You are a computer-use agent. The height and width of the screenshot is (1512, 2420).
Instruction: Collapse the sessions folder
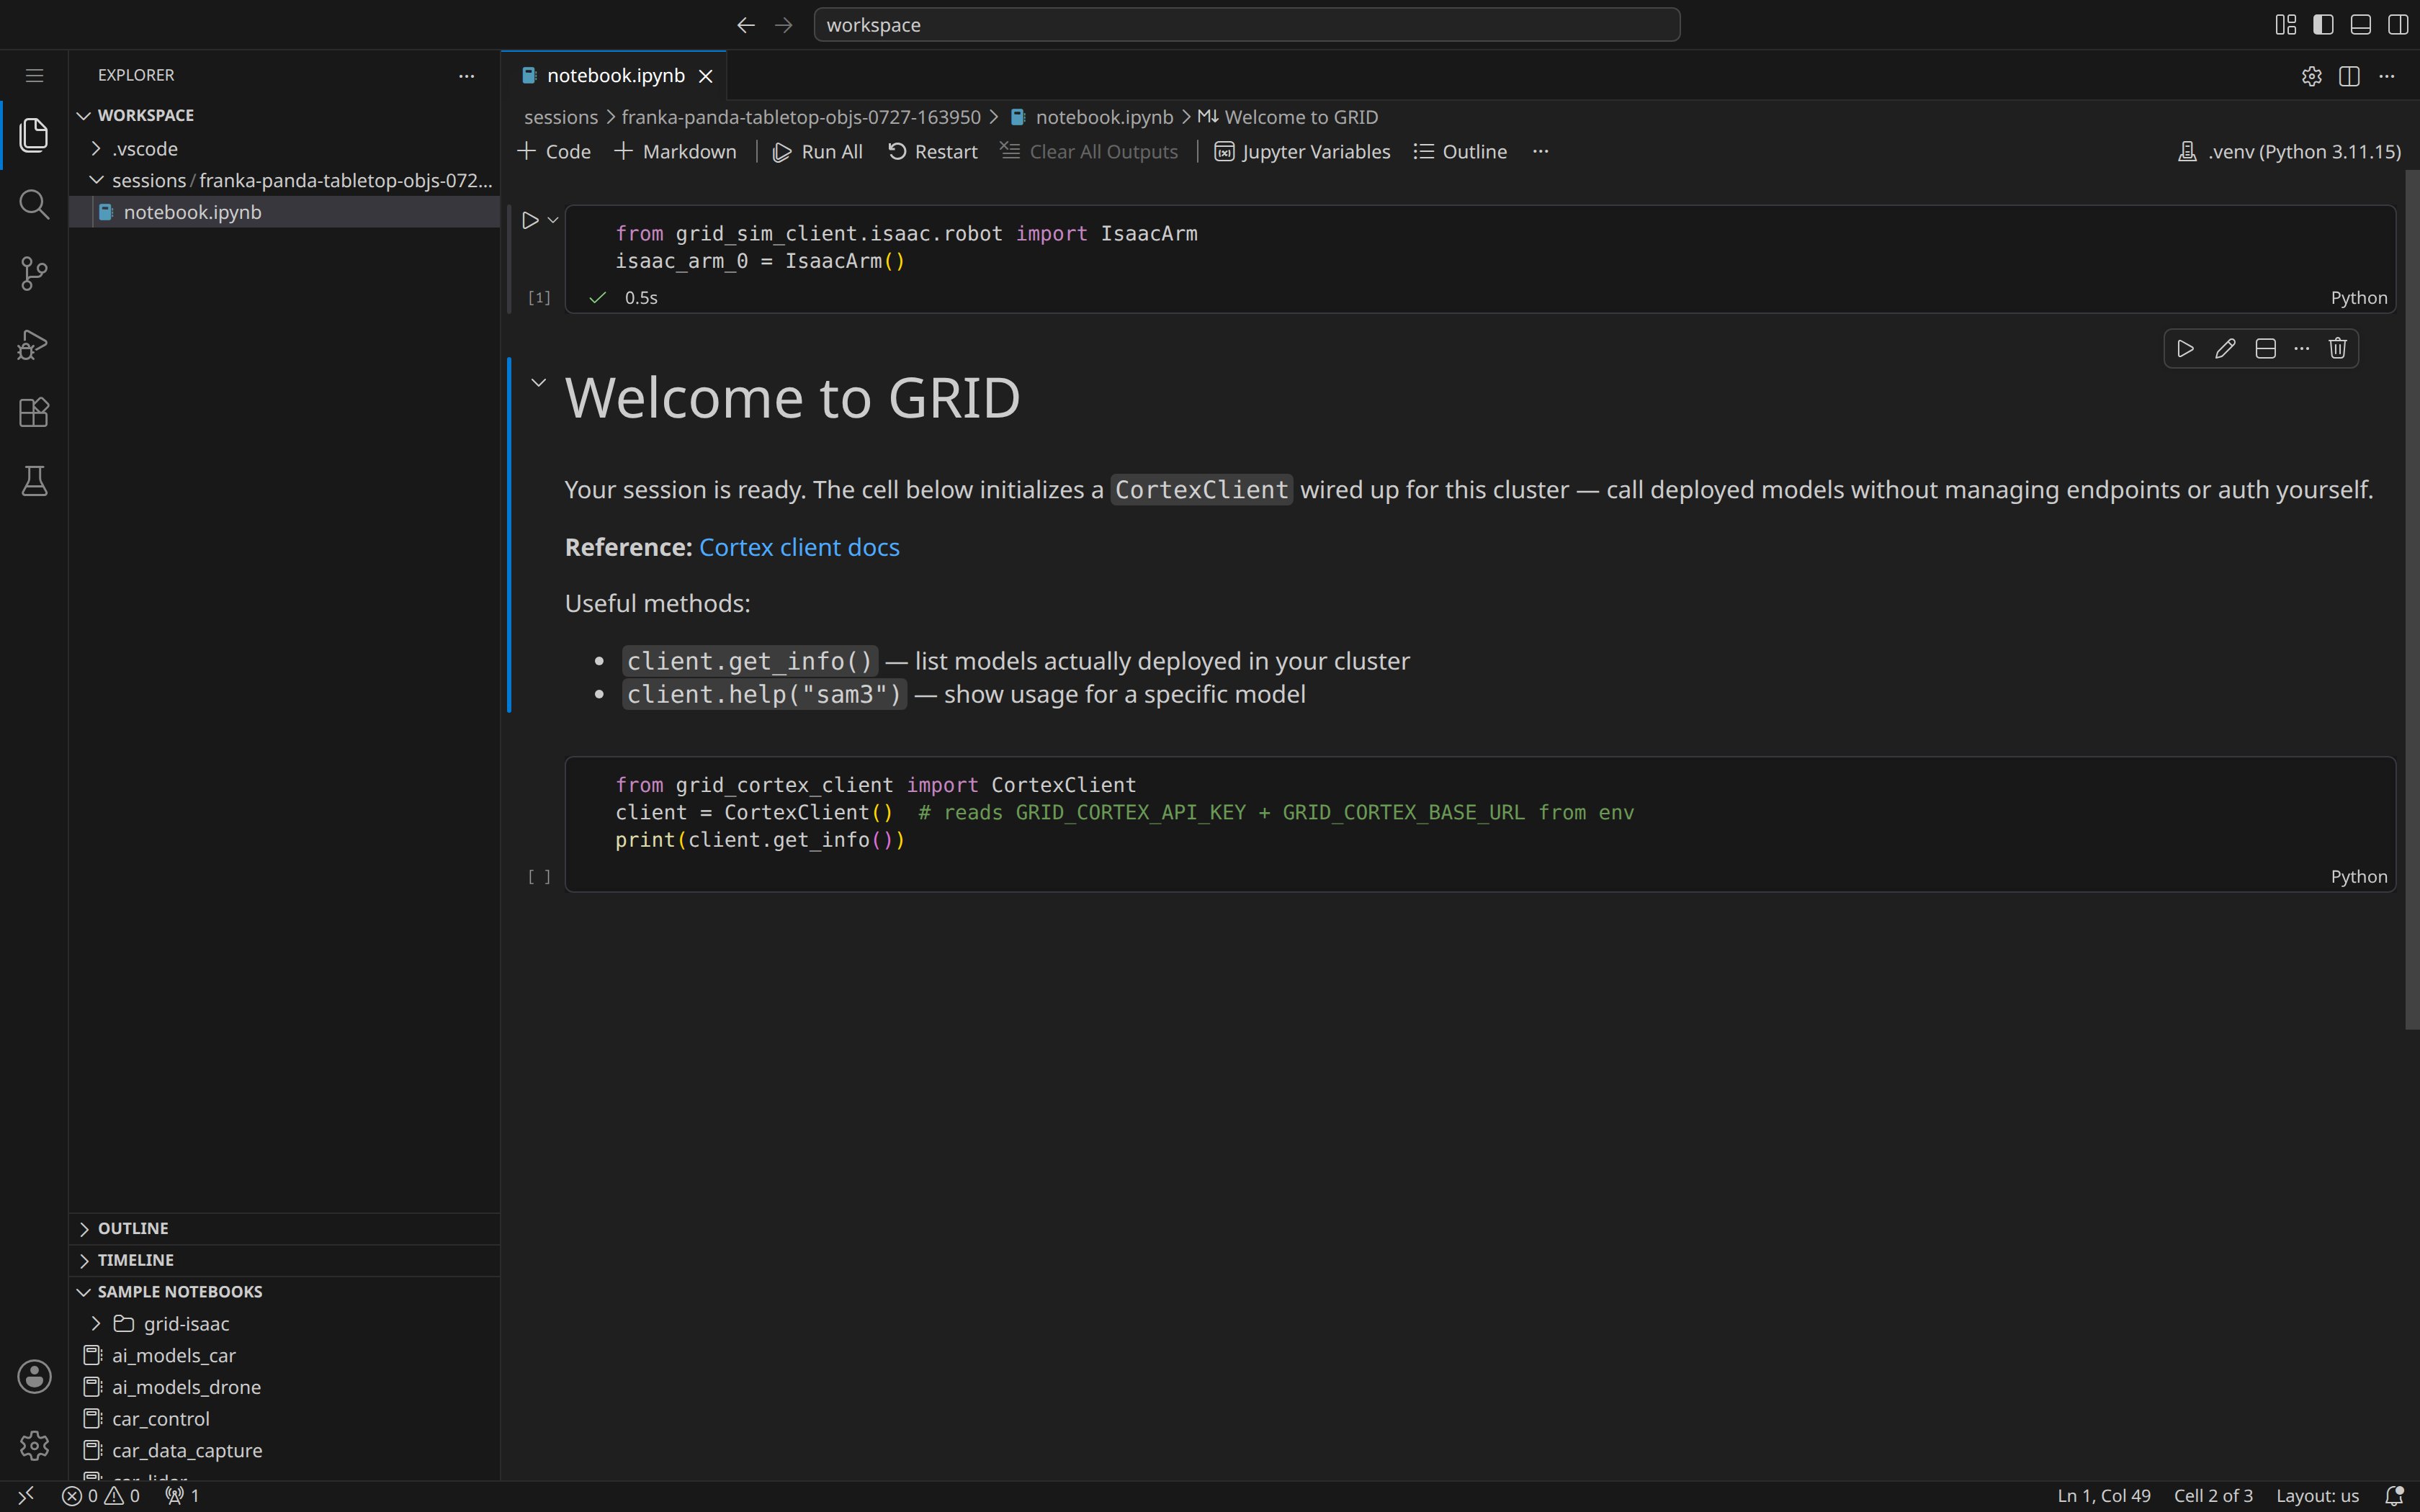point(284,180)
